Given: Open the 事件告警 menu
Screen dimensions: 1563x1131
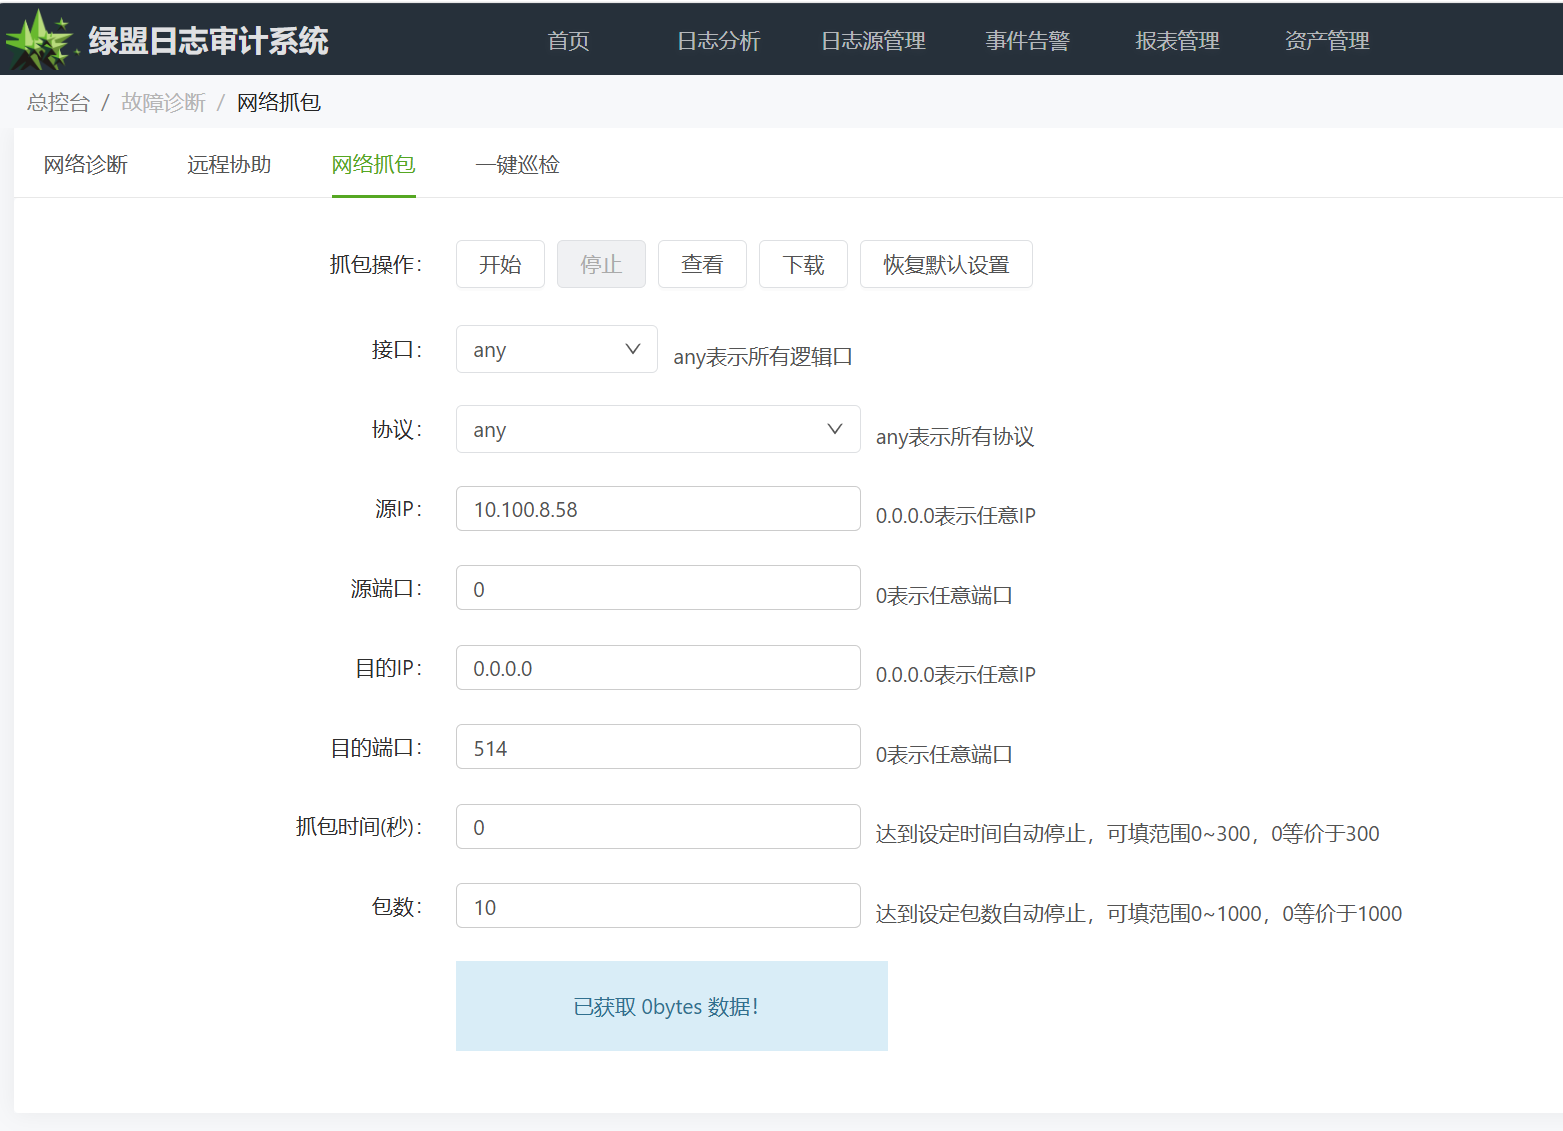Looking at the screenshot, I should click(x=1027, y=41).
